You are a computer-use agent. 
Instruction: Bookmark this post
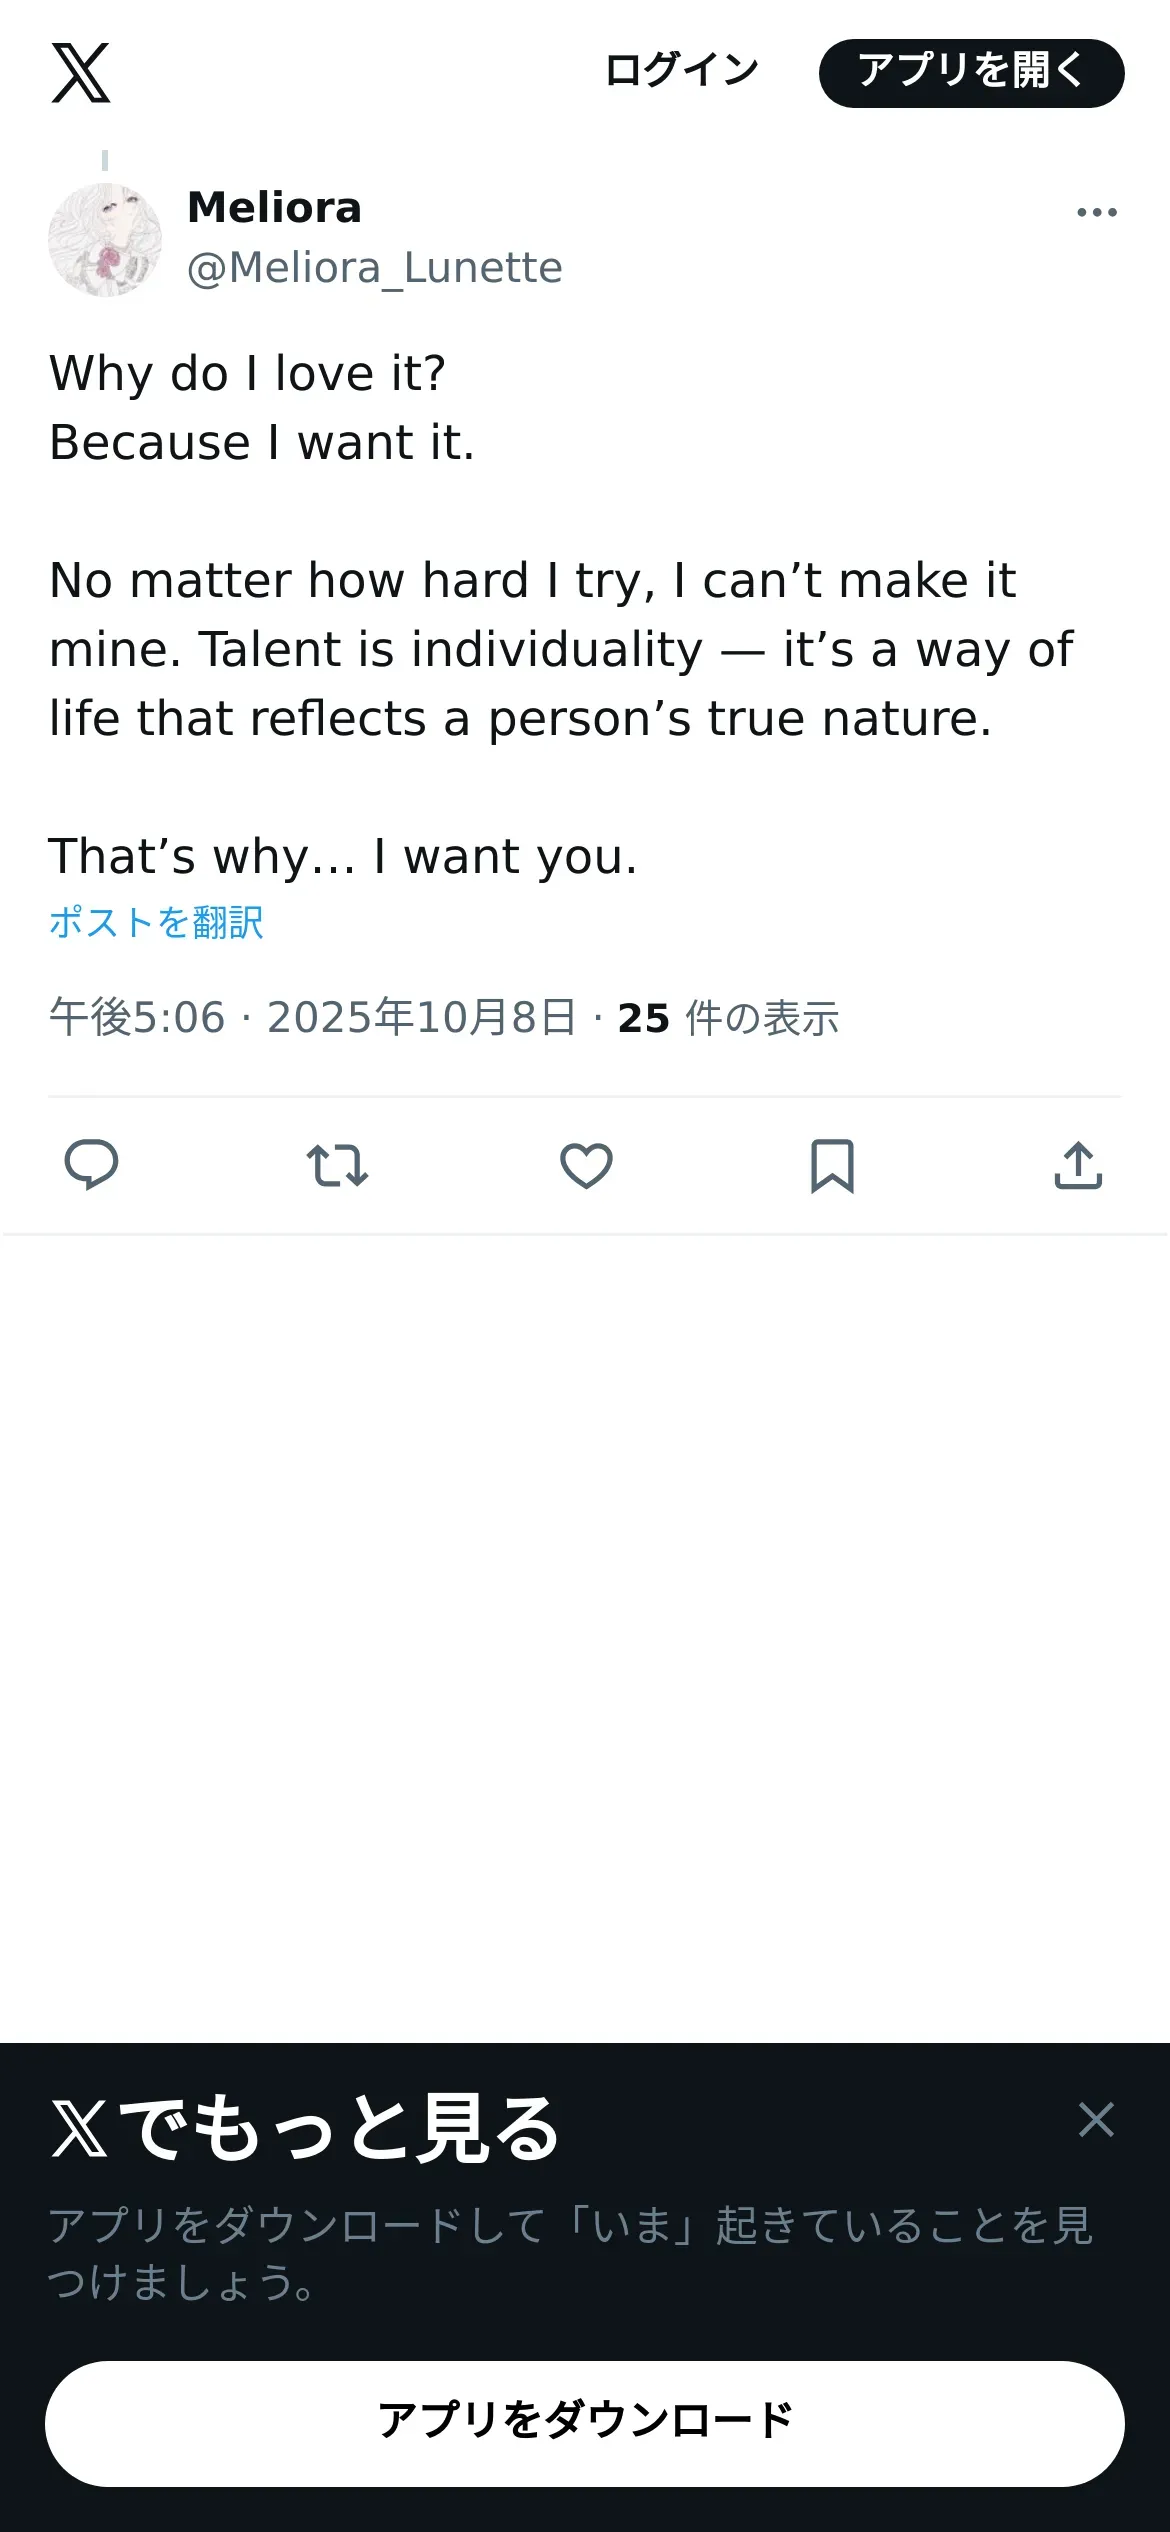(832, 1166)
